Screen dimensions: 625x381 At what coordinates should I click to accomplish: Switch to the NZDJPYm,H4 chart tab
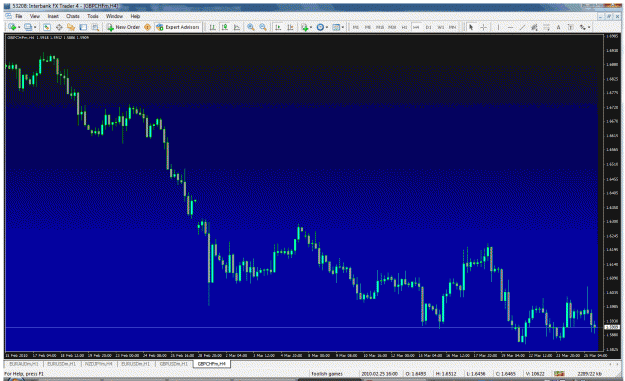click(98, 364)
